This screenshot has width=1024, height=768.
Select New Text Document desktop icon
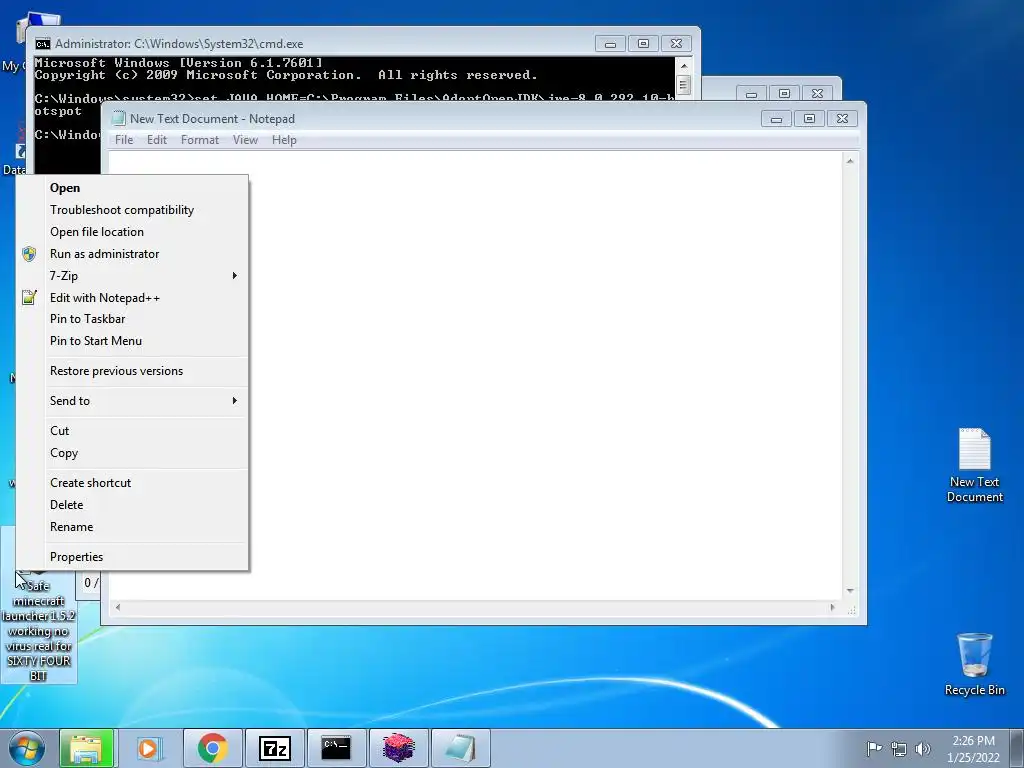click(x=974, y=465)
